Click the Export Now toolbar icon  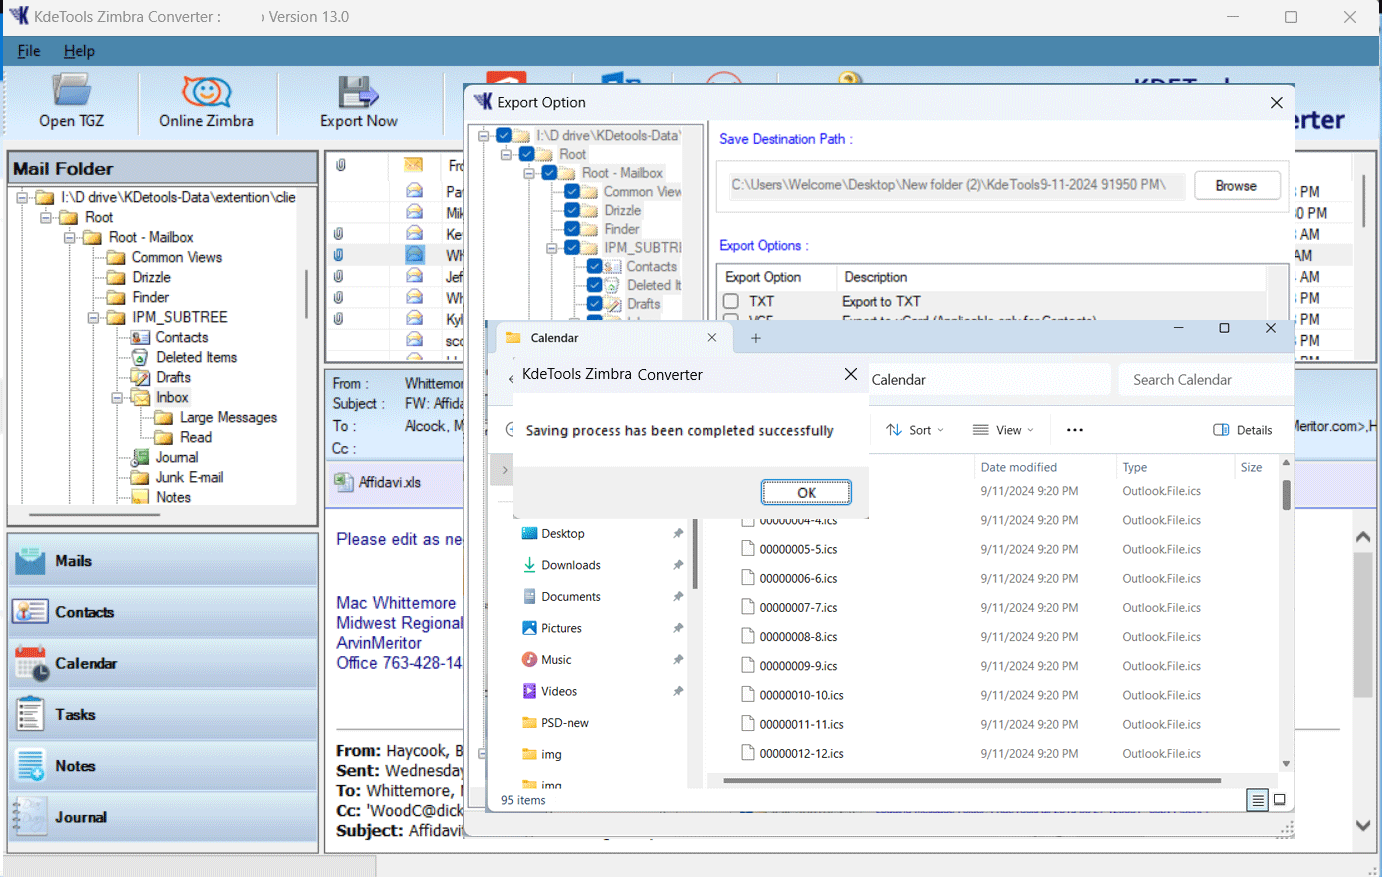358,91
